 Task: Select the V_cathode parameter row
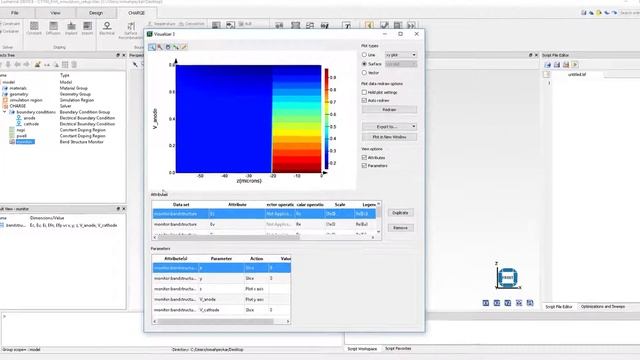click(x=222, y=310)
